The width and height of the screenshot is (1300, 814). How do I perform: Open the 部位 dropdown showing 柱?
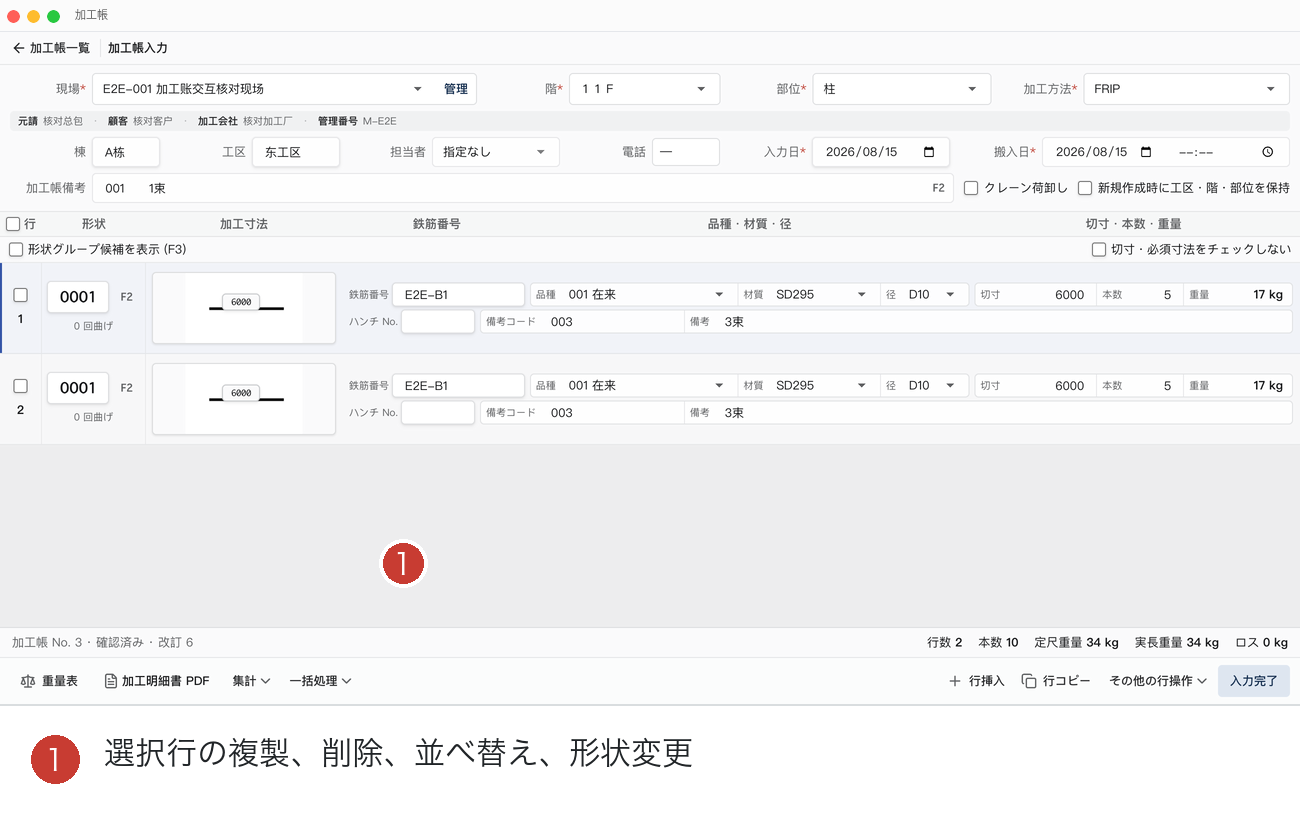pos(902,89)
